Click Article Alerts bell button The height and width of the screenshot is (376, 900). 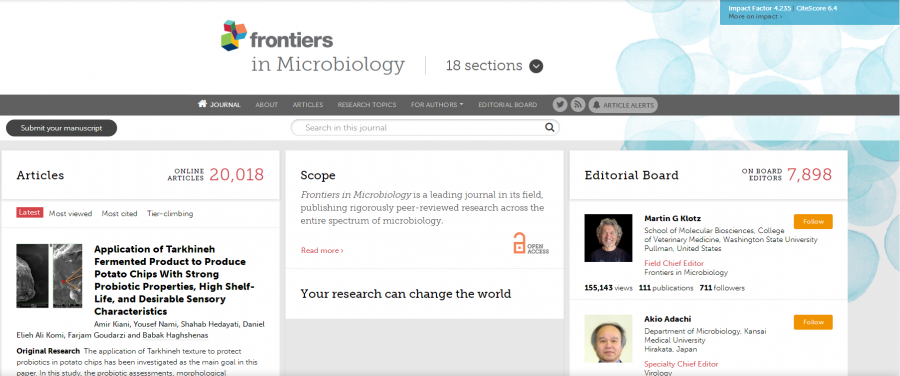[623, 105]
